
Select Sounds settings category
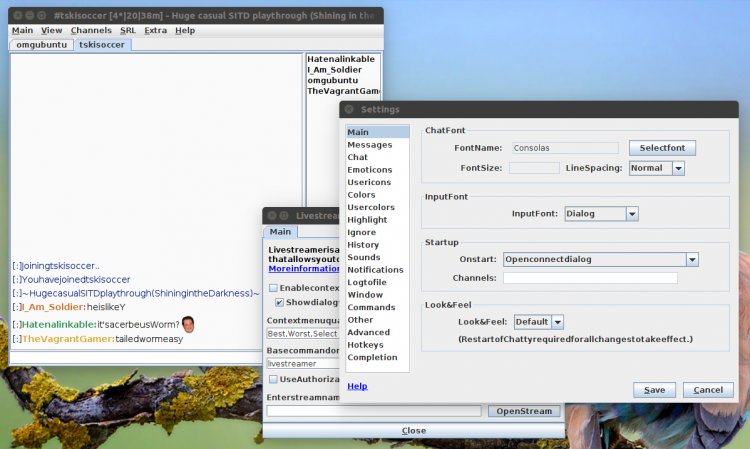coord(377,257)
